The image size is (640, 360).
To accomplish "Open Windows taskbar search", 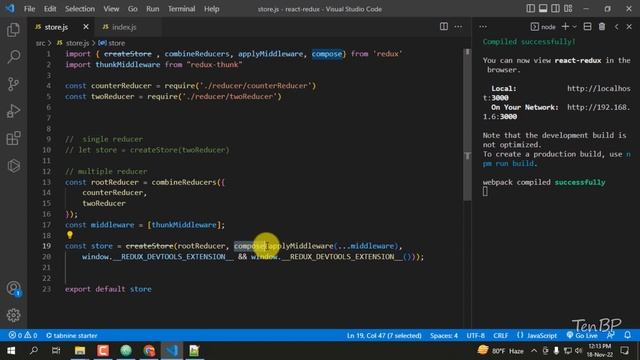I will pos(34,351).
